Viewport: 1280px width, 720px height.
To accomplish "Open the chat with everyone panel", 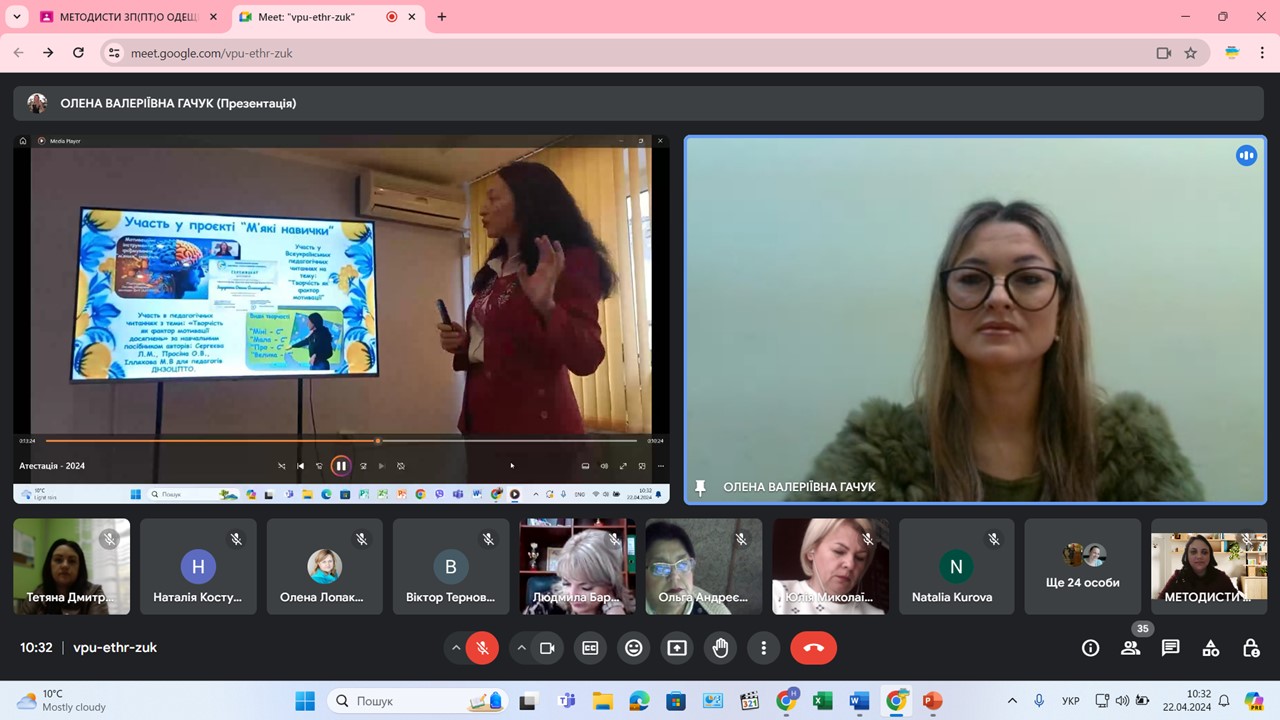I will point(1170,648).
